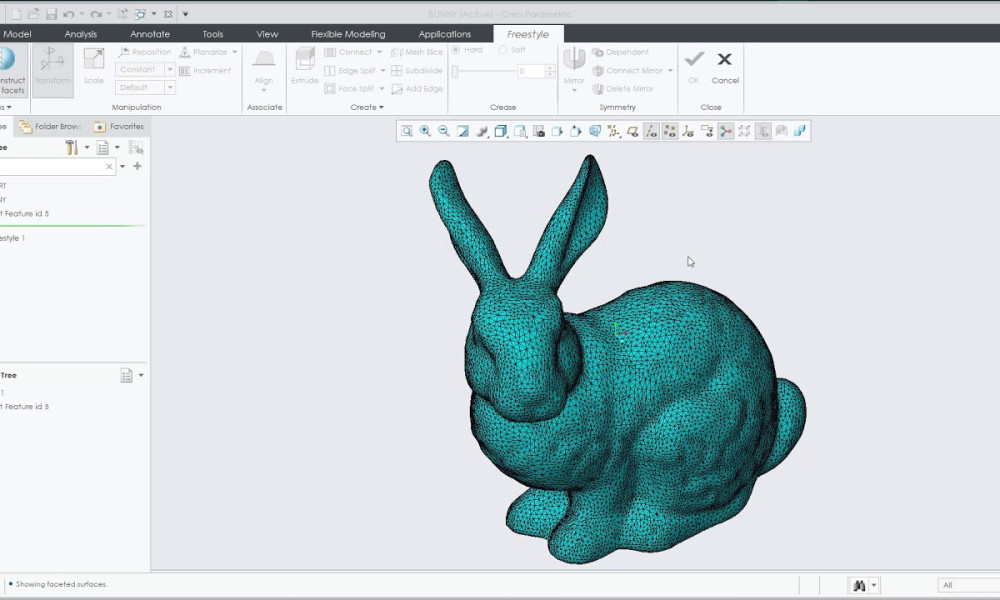Clear the model tree search field
The height and width of the screenshot is (600, 1000).
[109, 166]
